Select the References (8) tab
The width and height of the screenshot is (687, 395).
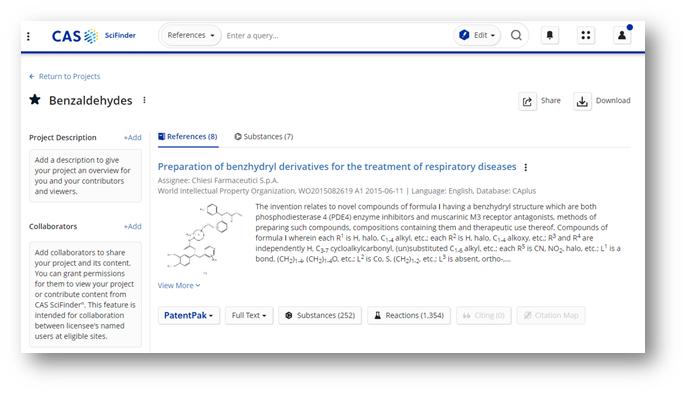point(188,137)
